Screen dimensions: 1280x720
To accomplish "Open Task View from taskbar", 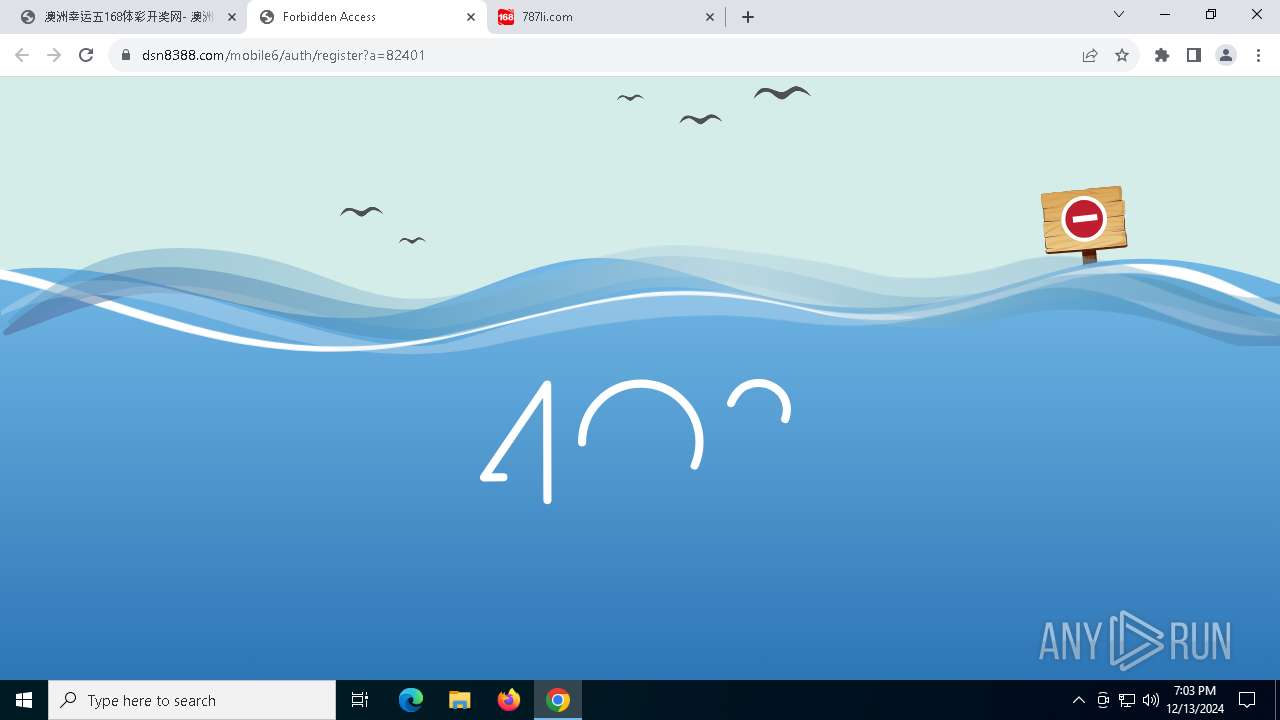I will tap(360, 700).
